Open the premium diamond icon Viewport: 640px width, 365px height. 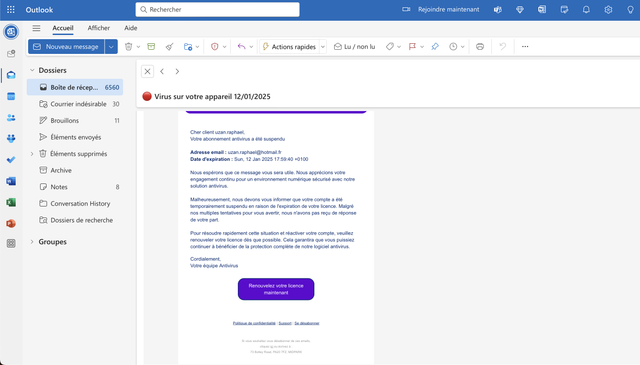coord(520,9)
